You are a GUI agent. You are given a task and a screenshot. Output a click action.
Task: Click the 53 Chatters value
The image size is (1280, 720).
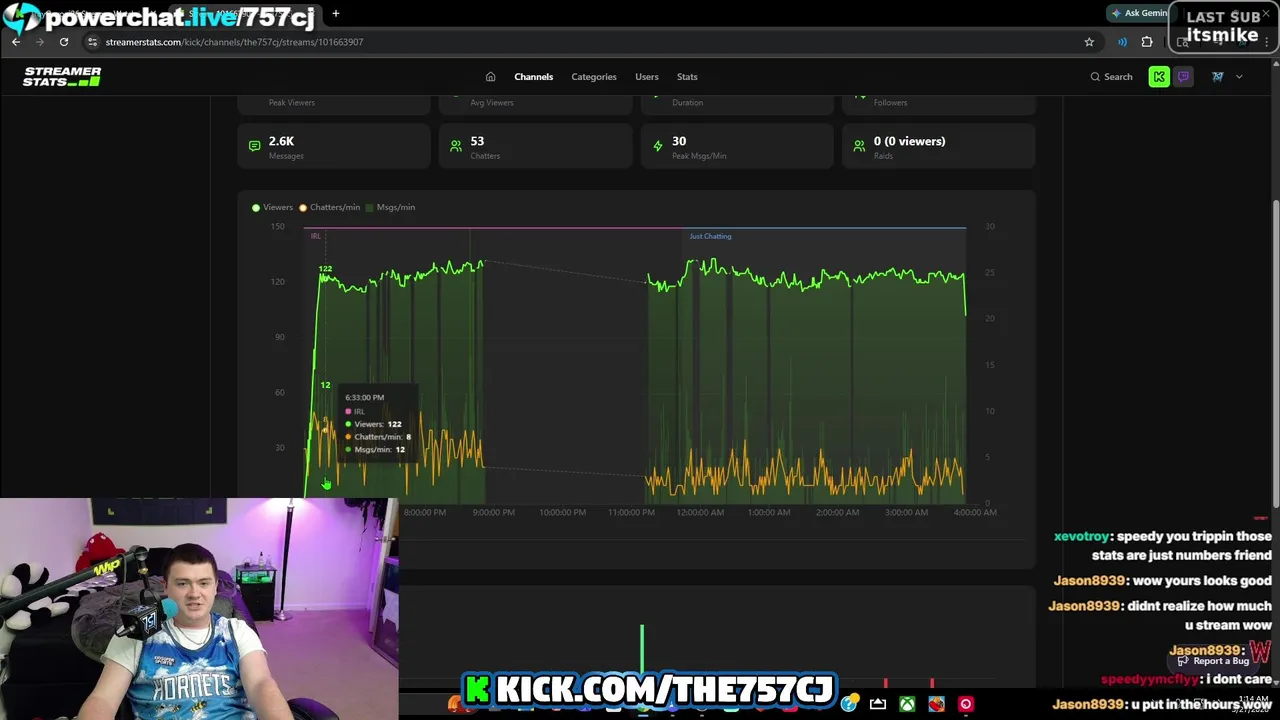(477, 141)
